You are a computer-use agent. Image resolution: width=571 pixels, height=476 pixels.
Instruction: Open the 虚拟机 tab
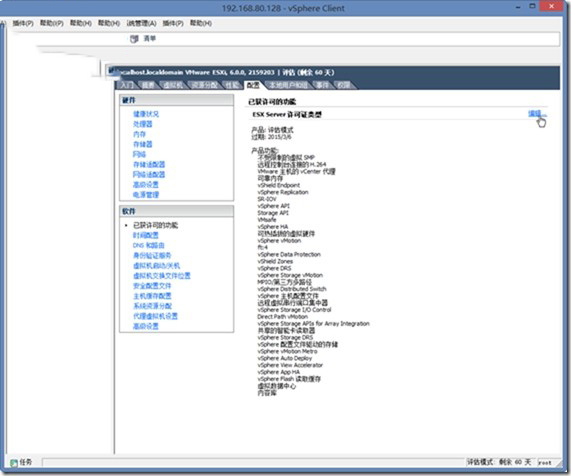[173, 85]
